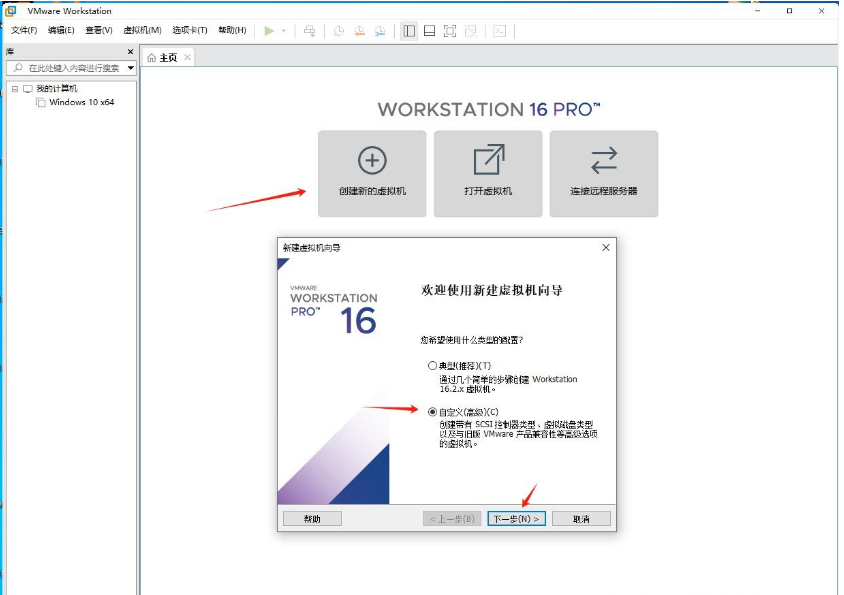Screen dimensions: 844x595
Task: Collapse the 我的计算机 tree node
Action: [x=15, y=88]
